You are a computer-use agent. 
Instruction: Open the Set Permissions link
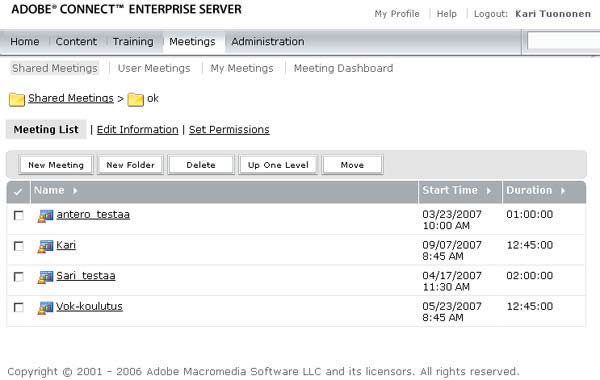pyautogui.click(x=229, y=130)
